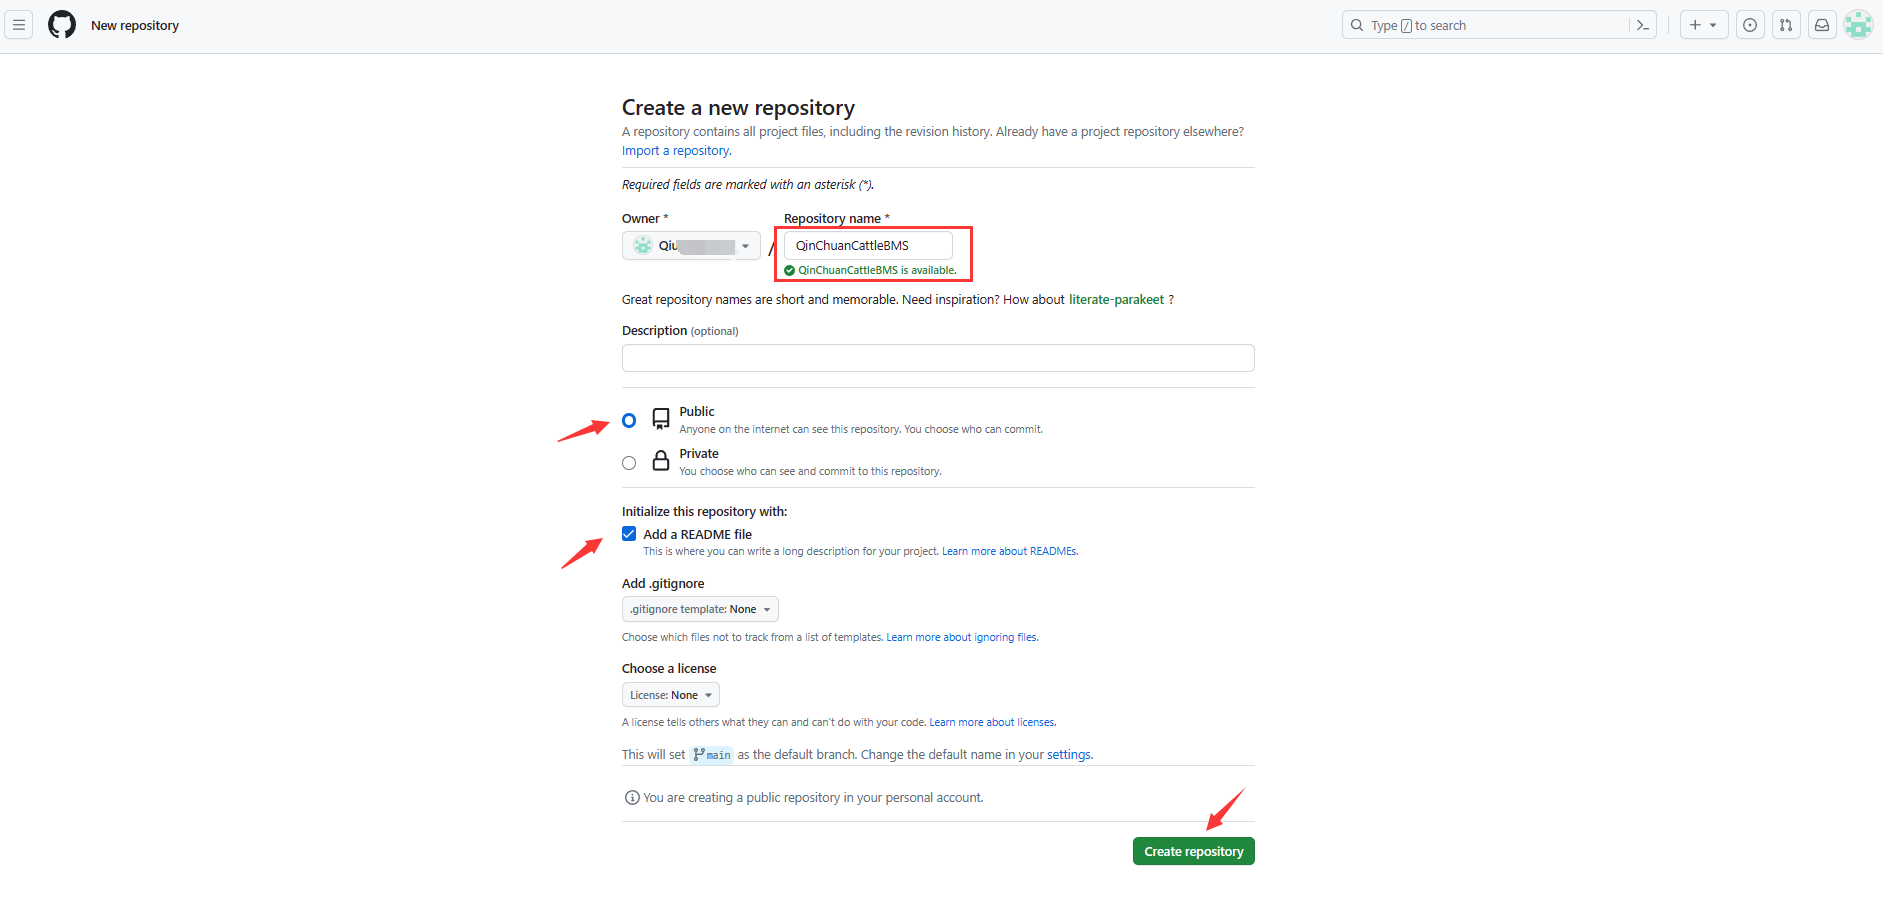
Task: Expand the .gitignore template dropdown
Action: 700,609
